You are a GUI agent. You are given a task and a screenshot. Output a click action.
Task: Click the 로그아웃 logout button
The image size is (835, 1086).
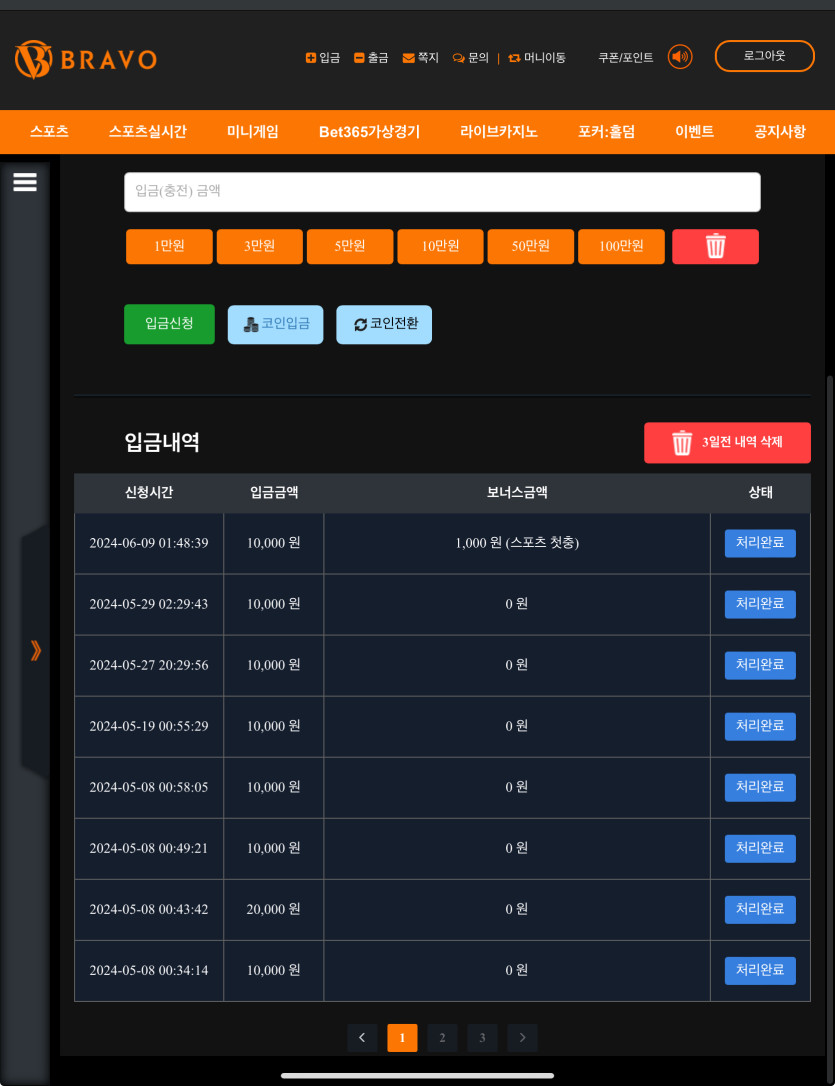click(x=764, y=56)
